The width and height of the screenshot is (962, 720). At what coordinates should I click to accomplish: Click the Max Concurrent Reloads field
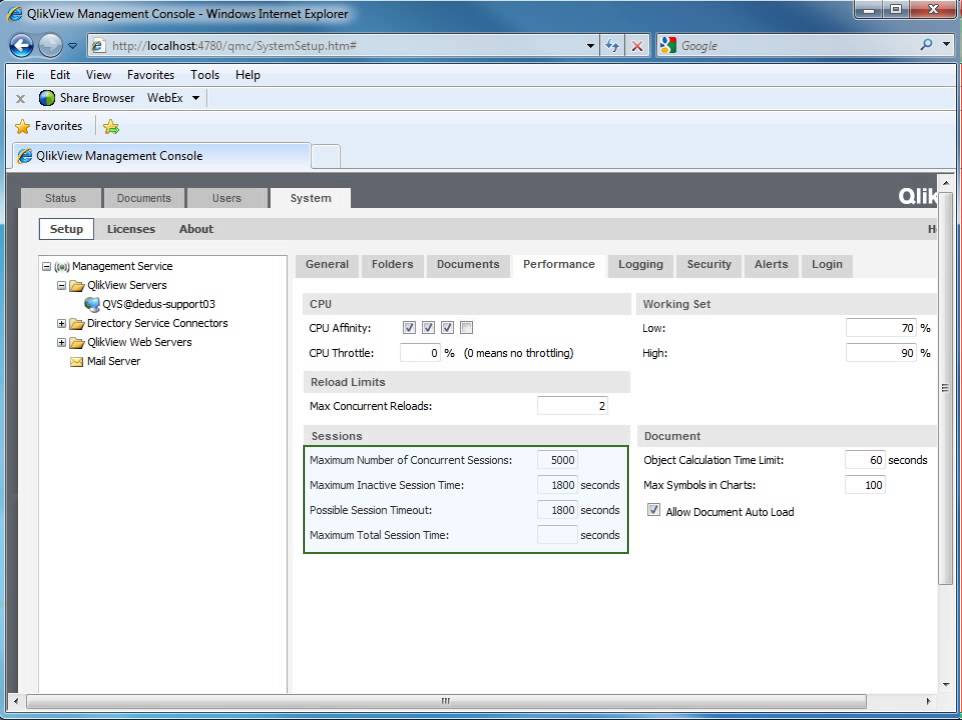[572, 405]
